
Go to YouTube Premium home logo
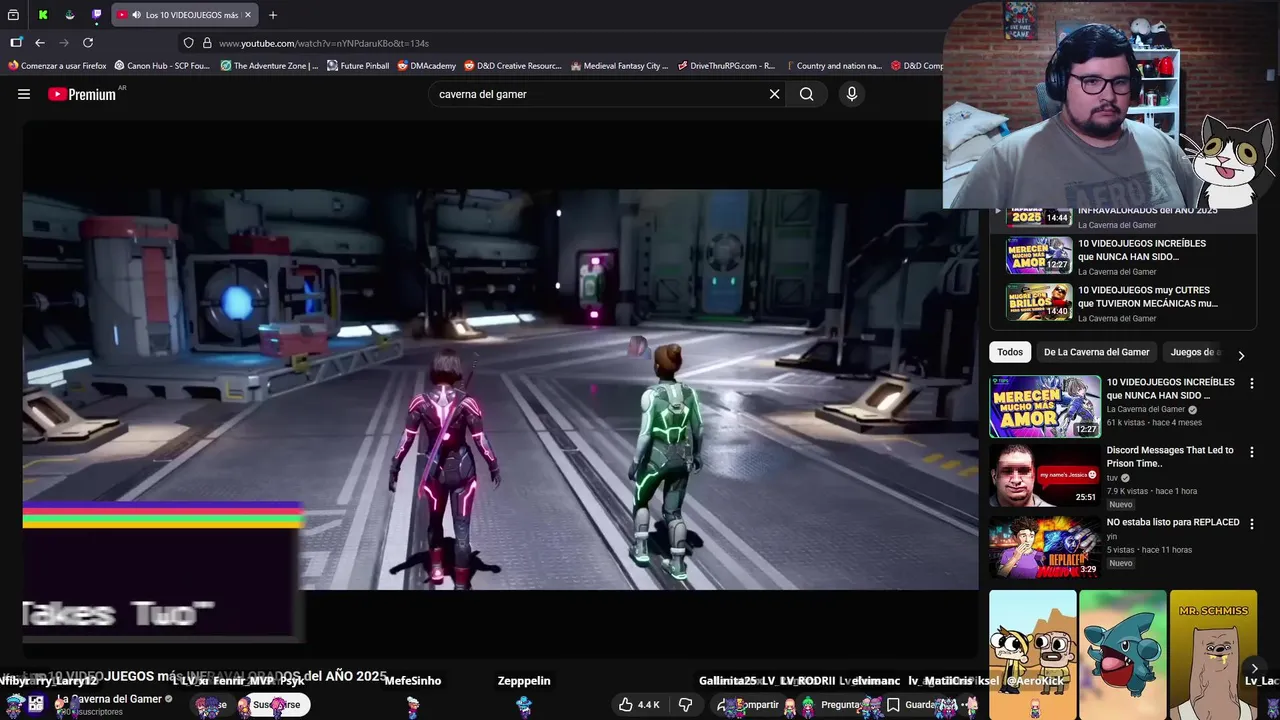(82, 94)
